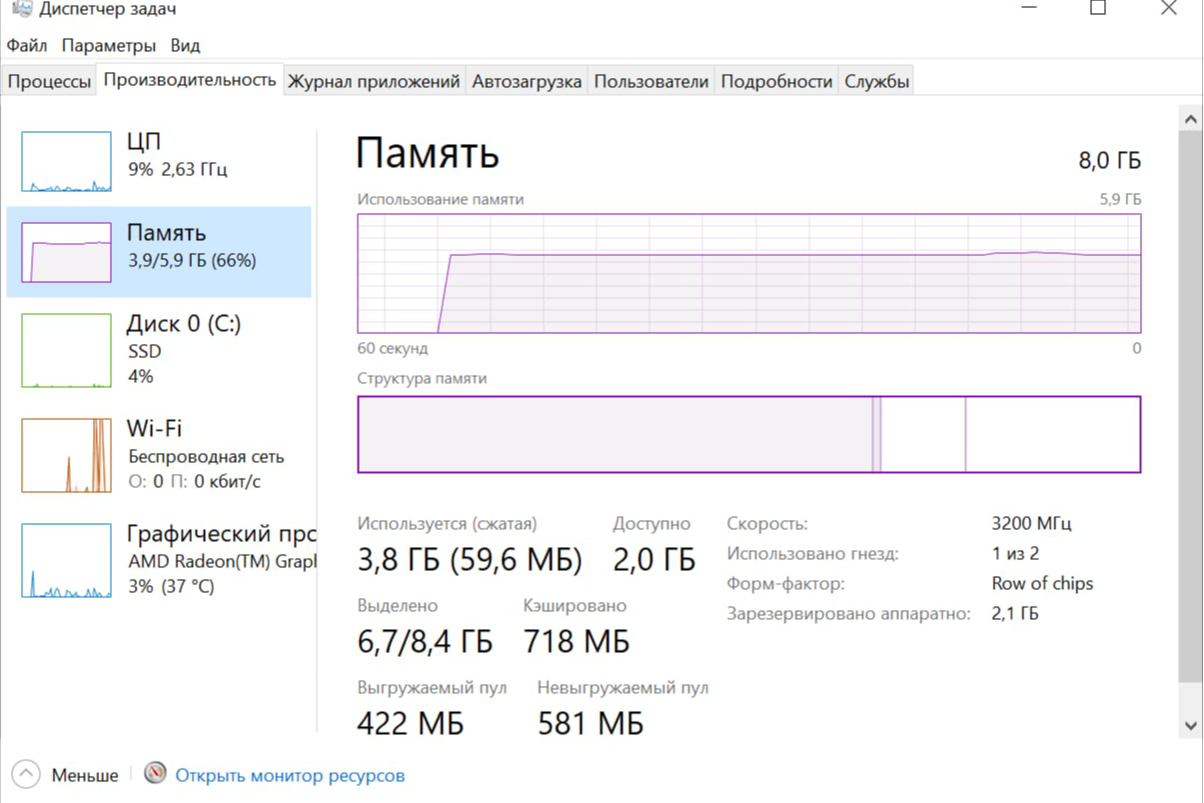
Task: Click the Resource Monitor icon at bottom
Action: (x=155, y=774)
